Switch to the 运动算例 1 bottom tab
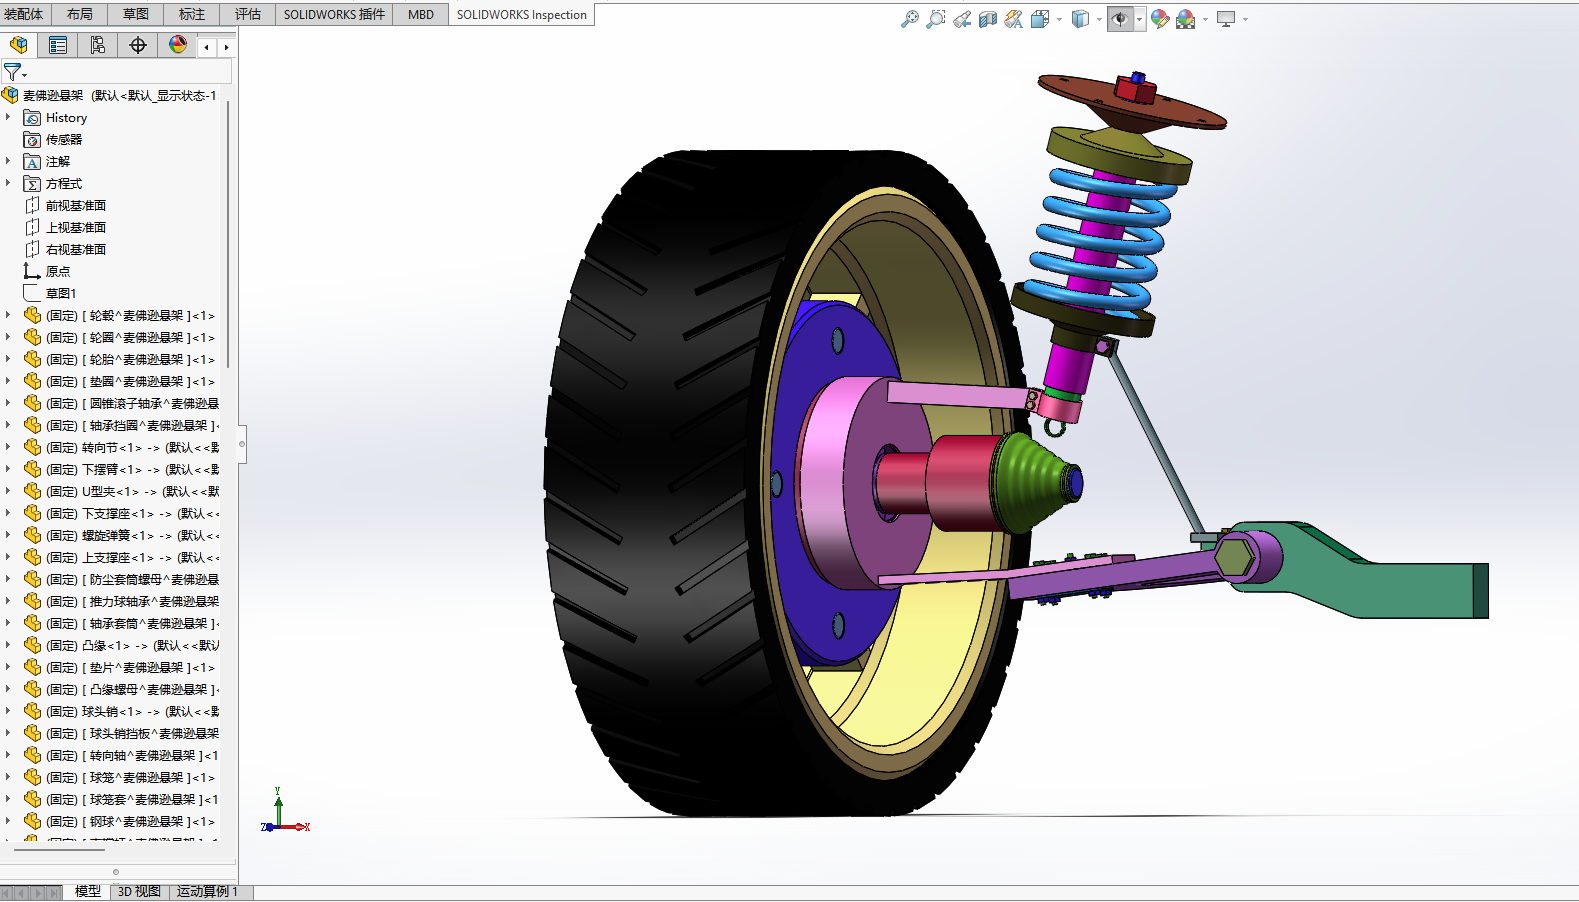Viewport: 1579px width, 902px height. pyautogui.click(x=207, y=891)
